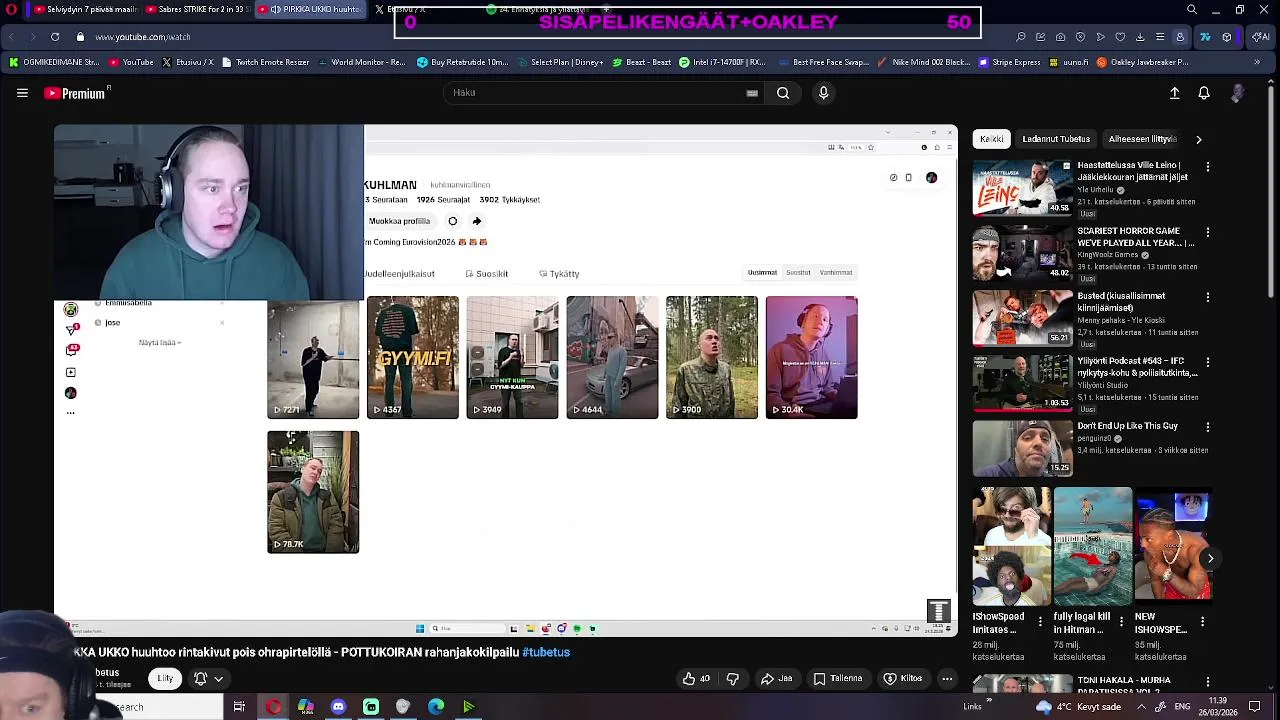
Task: Open options for Busted video
Action: (x=1208, y=297)
